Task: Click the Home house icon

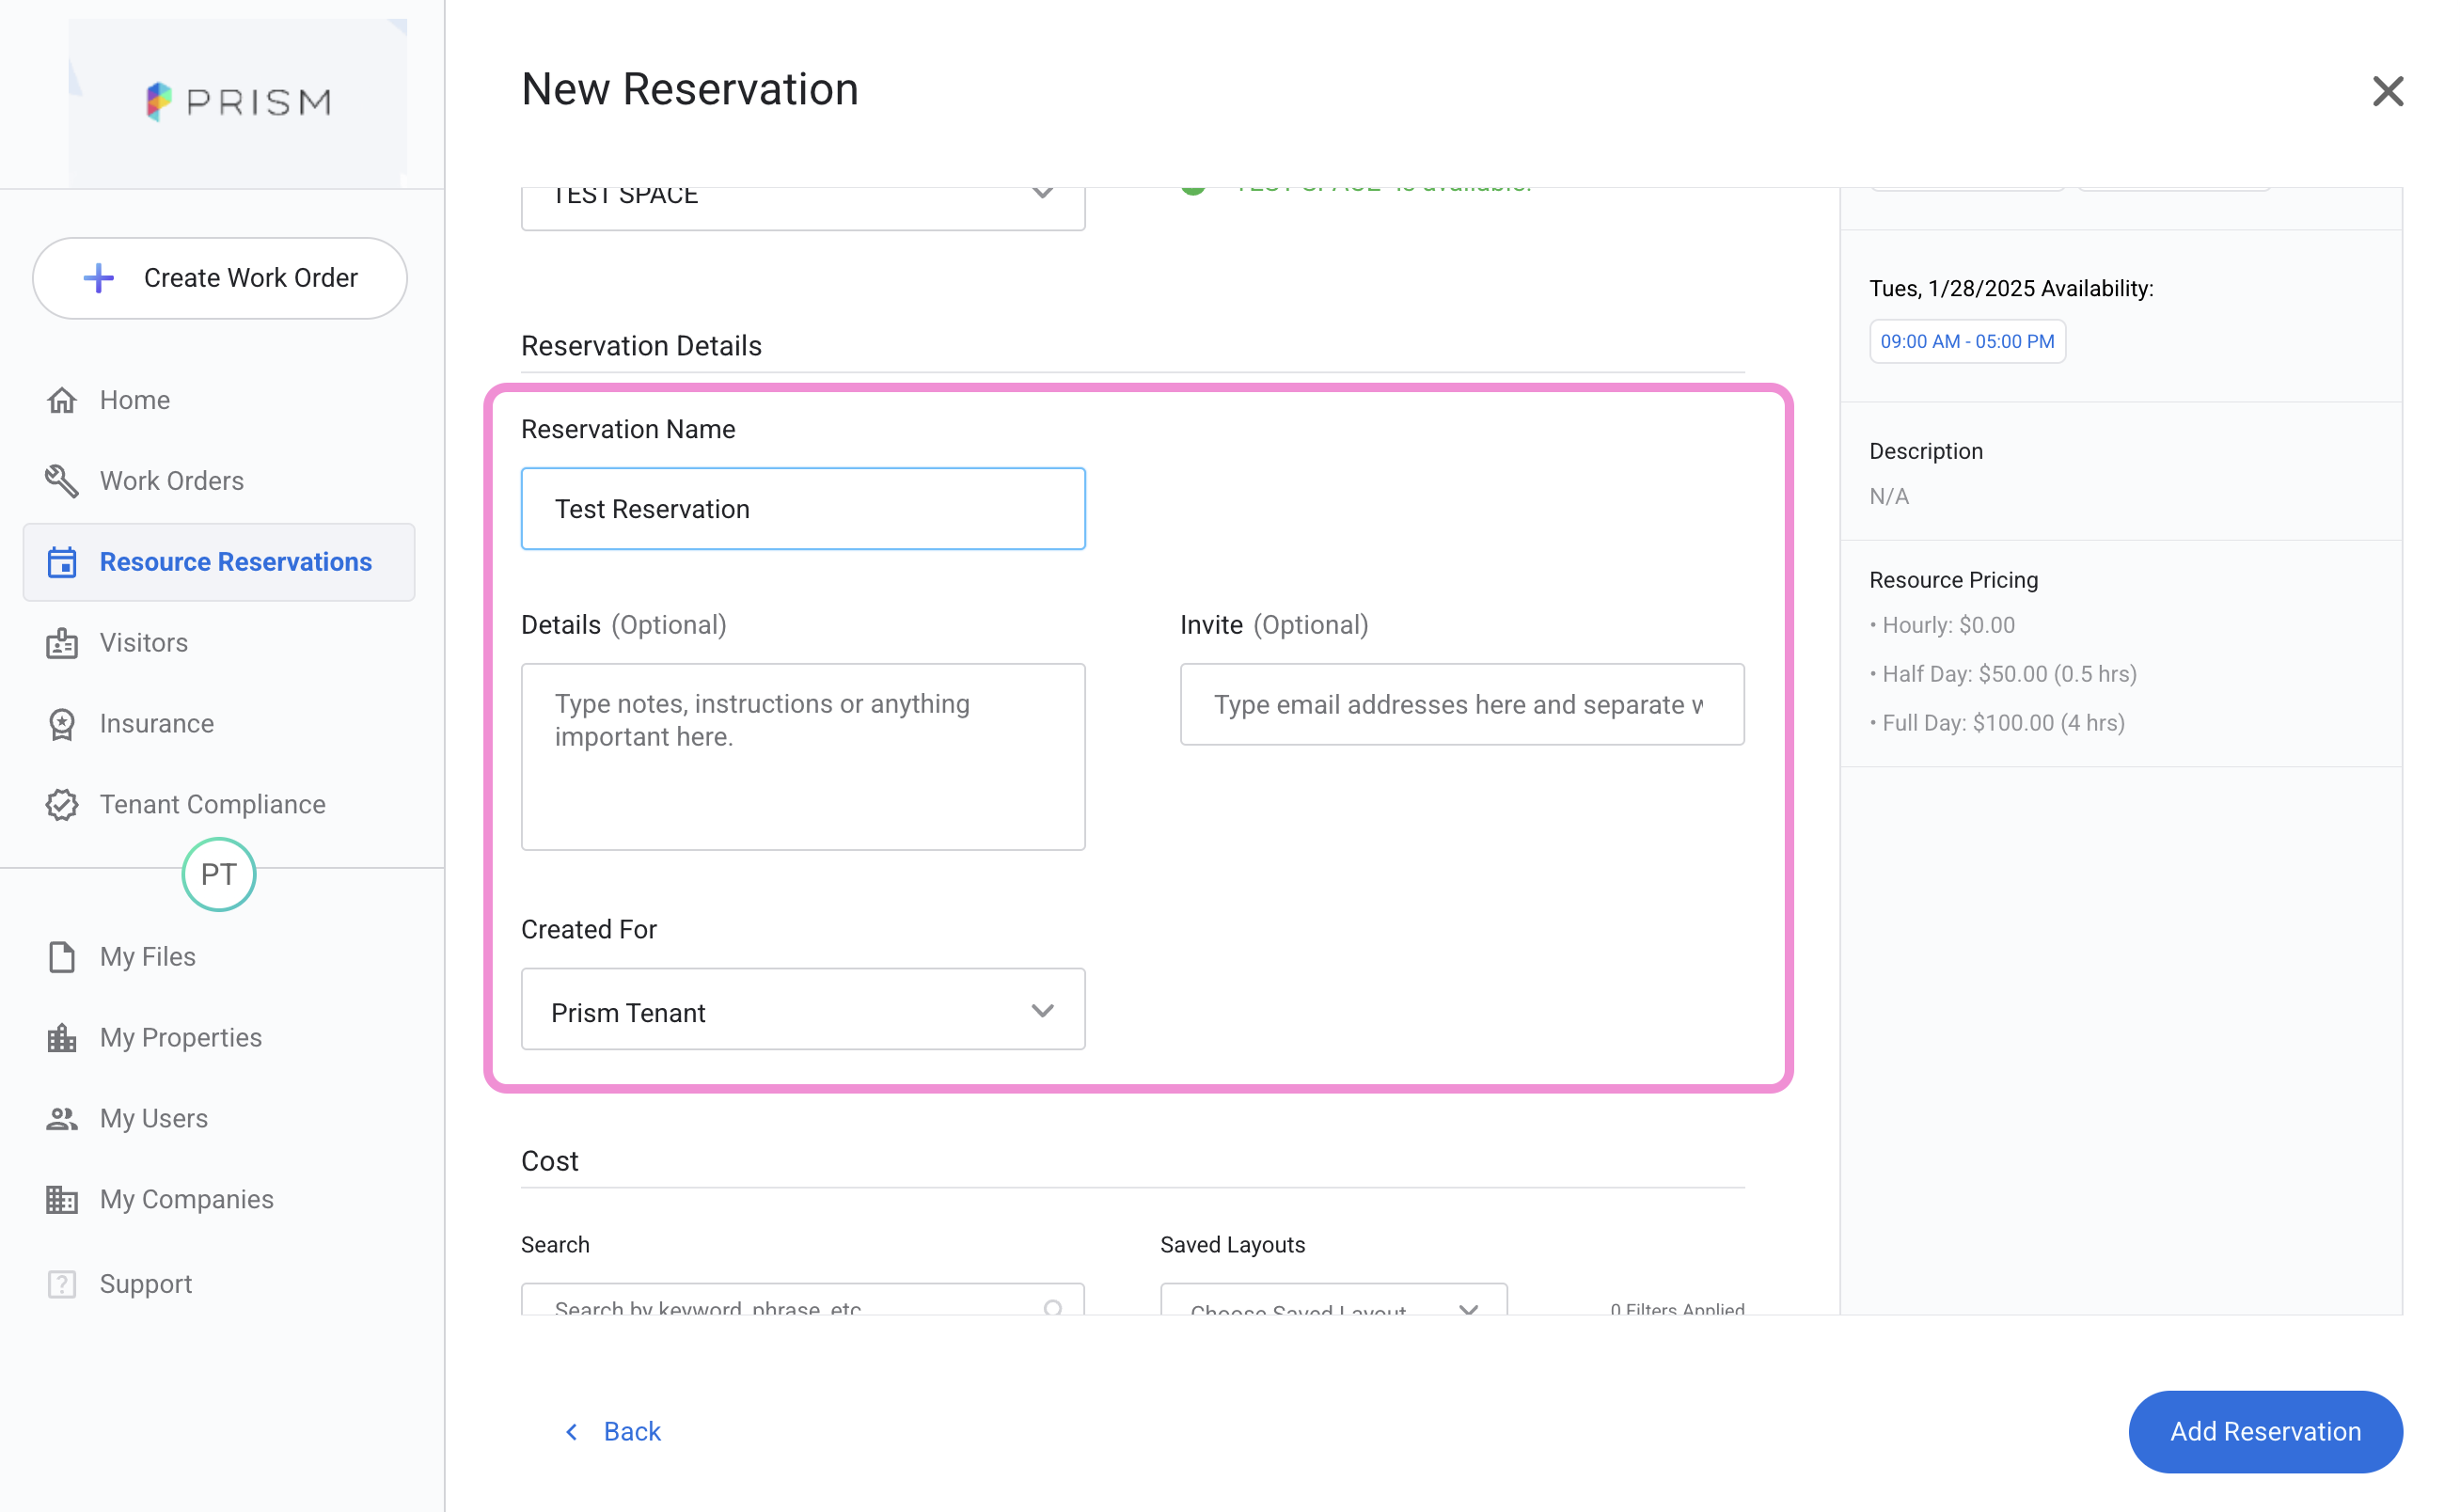Action: (62, 400)
